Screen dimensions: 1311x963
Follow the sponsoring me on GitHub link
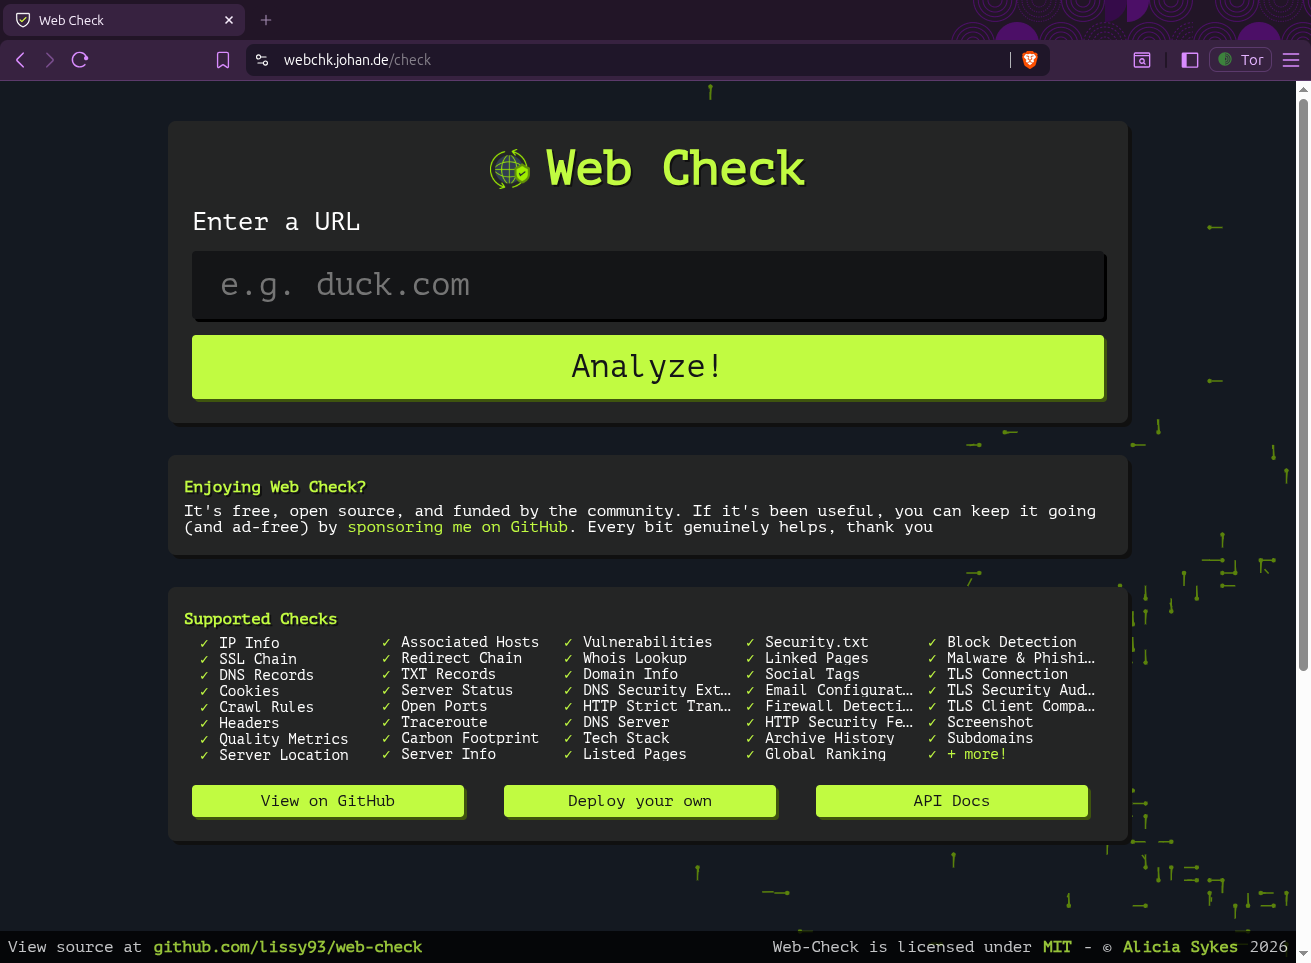[x=457, y=527]
